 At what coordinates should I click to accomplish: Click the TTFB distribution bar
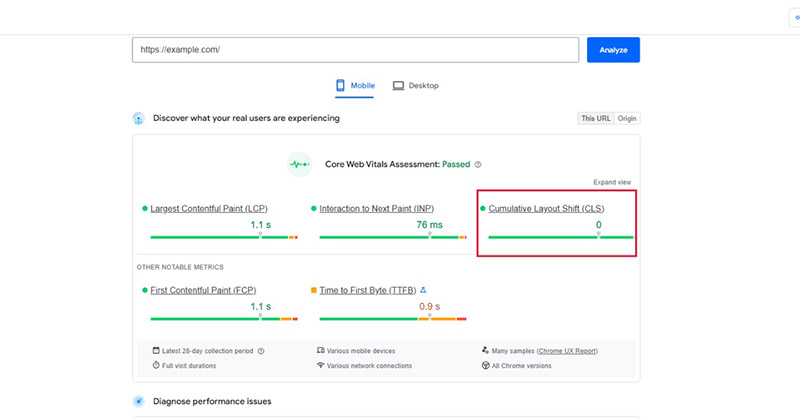click(393, 319)
